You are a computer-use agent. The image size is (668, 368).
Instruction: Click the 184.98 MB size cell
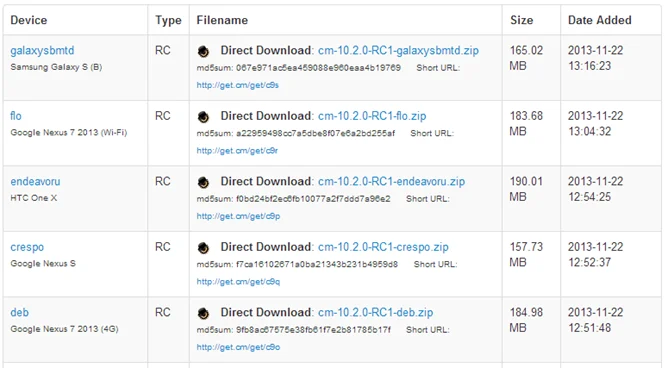coord(526,321)
